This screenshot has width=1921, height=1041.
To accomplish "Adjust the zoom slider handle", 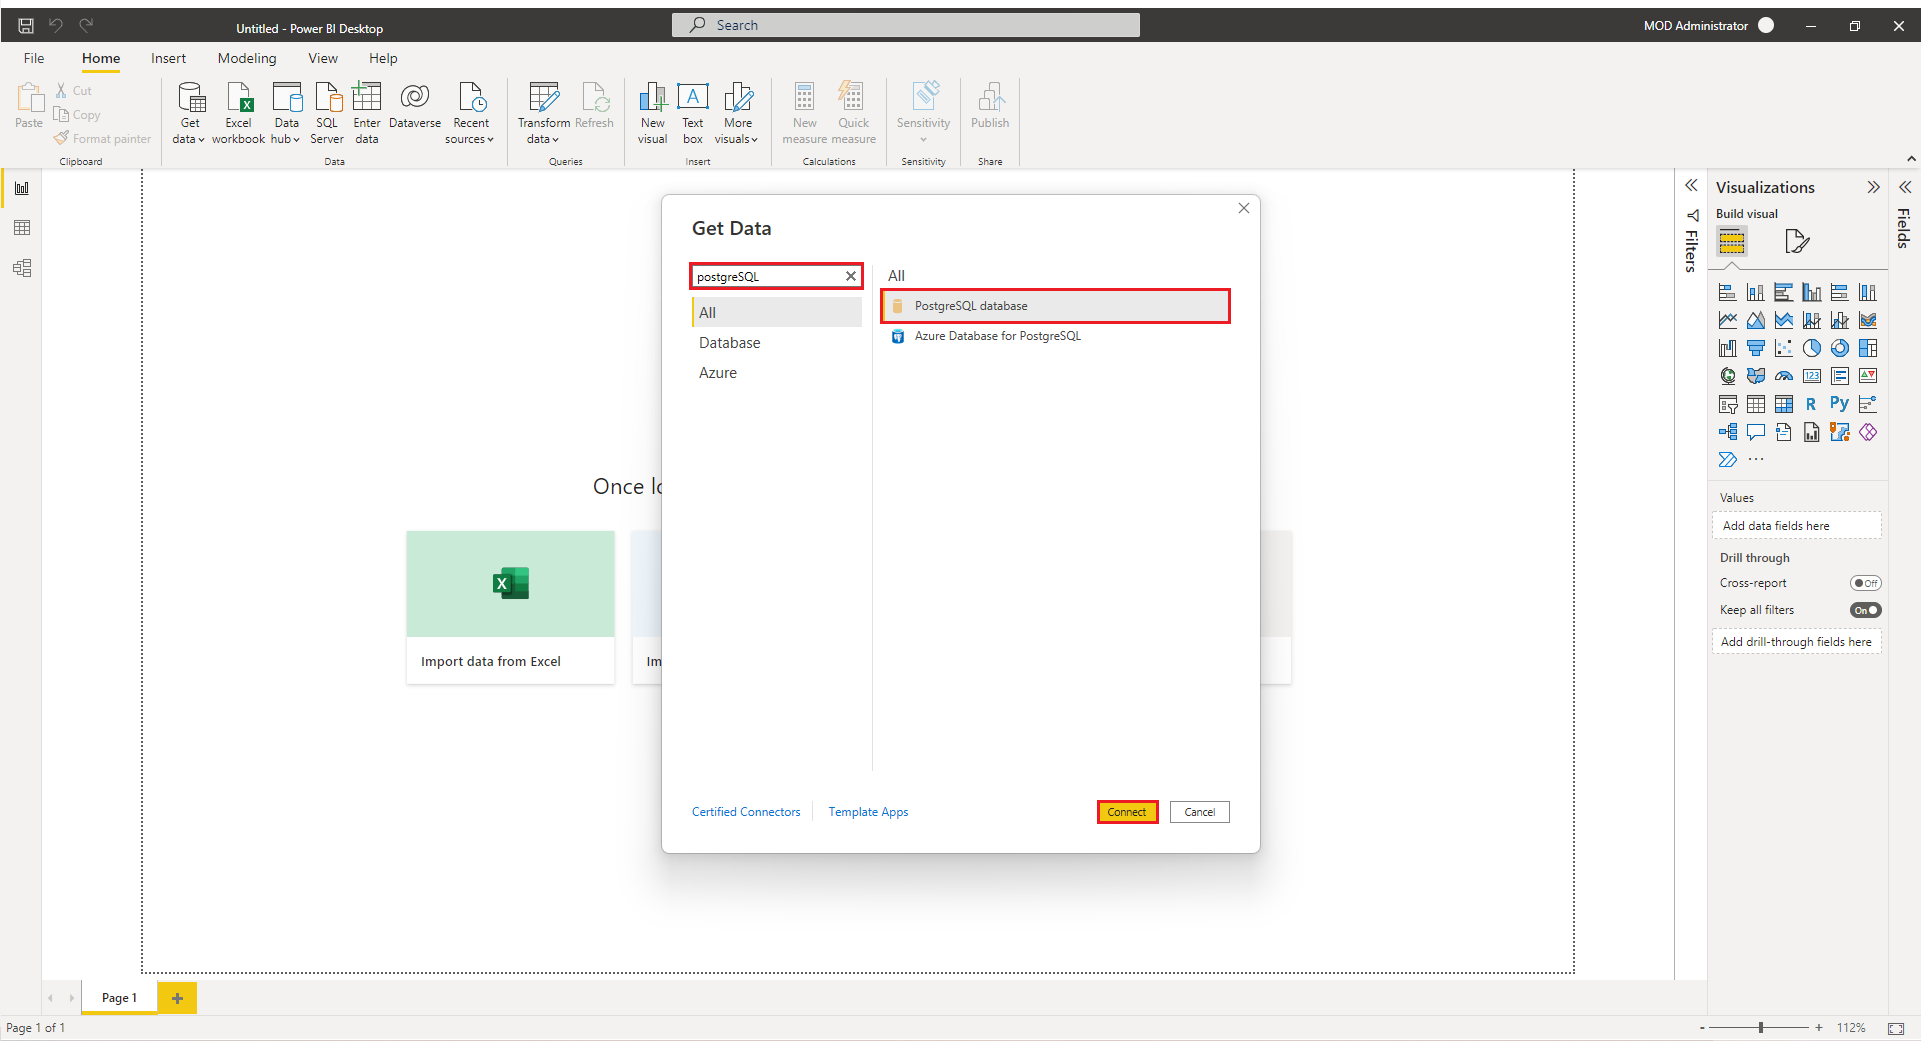I will 1761,1027.
